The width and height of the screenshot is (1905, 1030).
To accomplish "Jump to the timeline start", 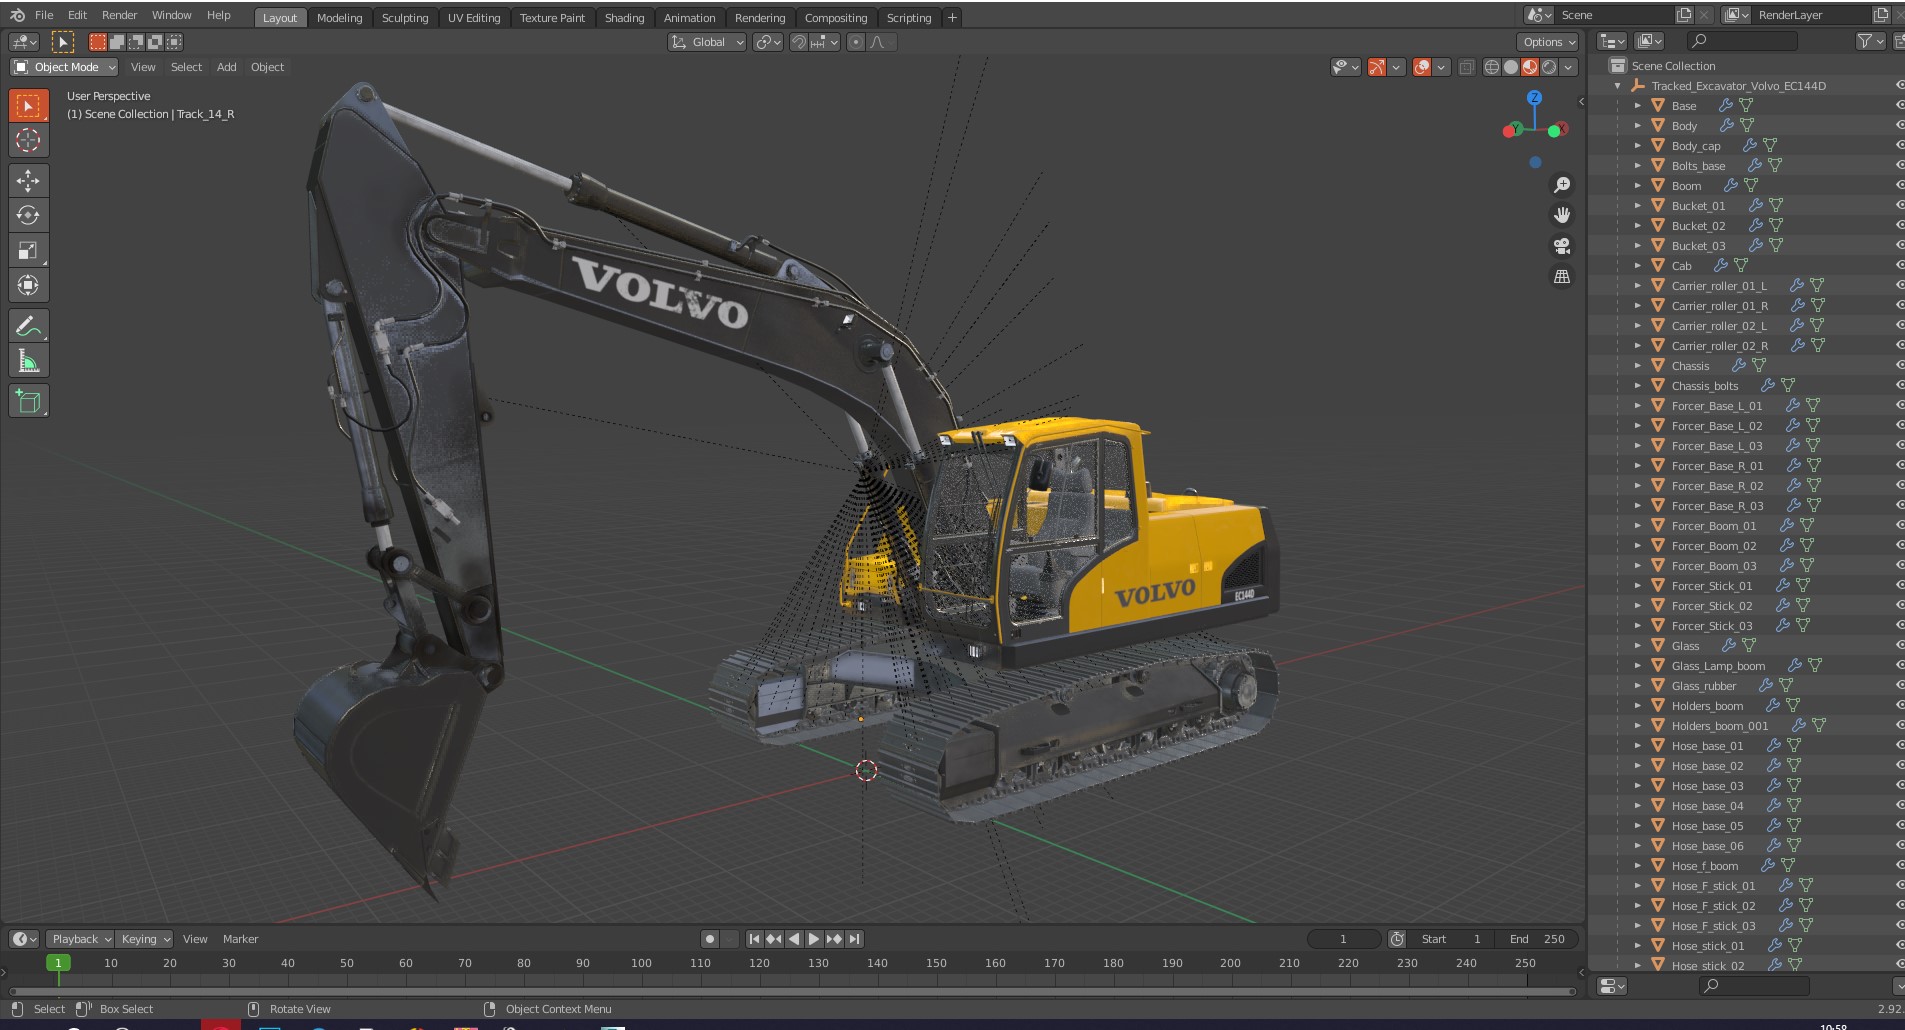I will 754,939.
